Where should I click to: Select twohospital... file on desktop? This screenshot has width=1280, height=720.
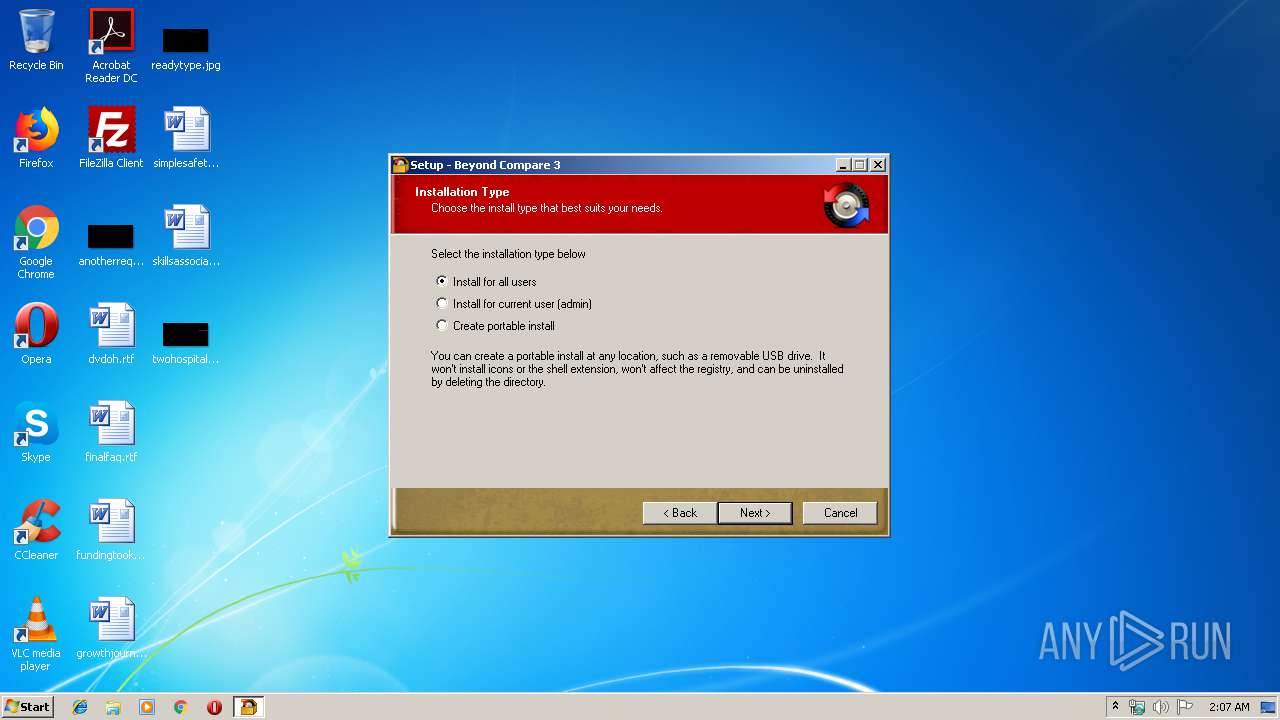click(186, 343)
